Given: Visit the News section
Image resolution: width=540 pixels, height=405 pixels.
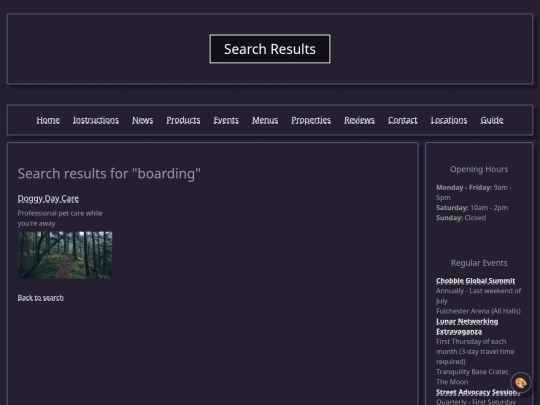Looking at the screenshot, I should coord(143,120).
